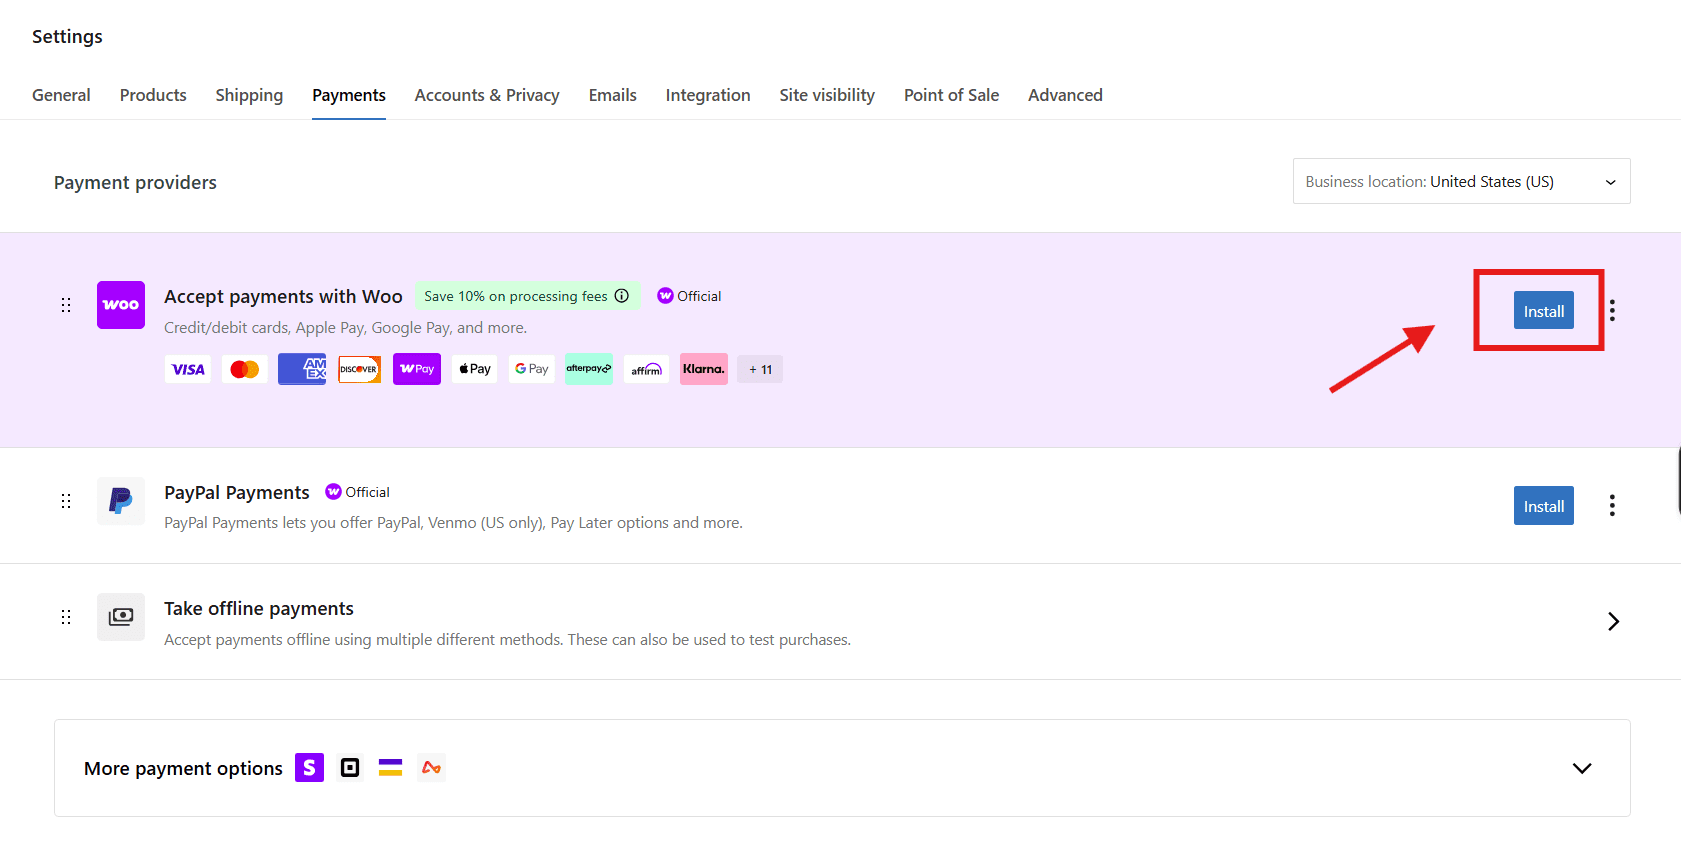Viewport: 1681px width, 855px height.
Task: Open the PayPal Payments three-dot options menu
Action: (x=1612, y=506)
